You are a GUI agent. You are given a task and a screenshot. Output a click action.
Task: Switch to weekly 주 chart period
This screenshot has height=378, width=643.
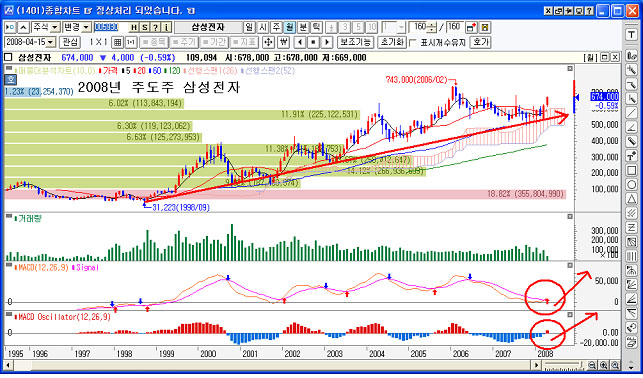[x=276, y=27]
